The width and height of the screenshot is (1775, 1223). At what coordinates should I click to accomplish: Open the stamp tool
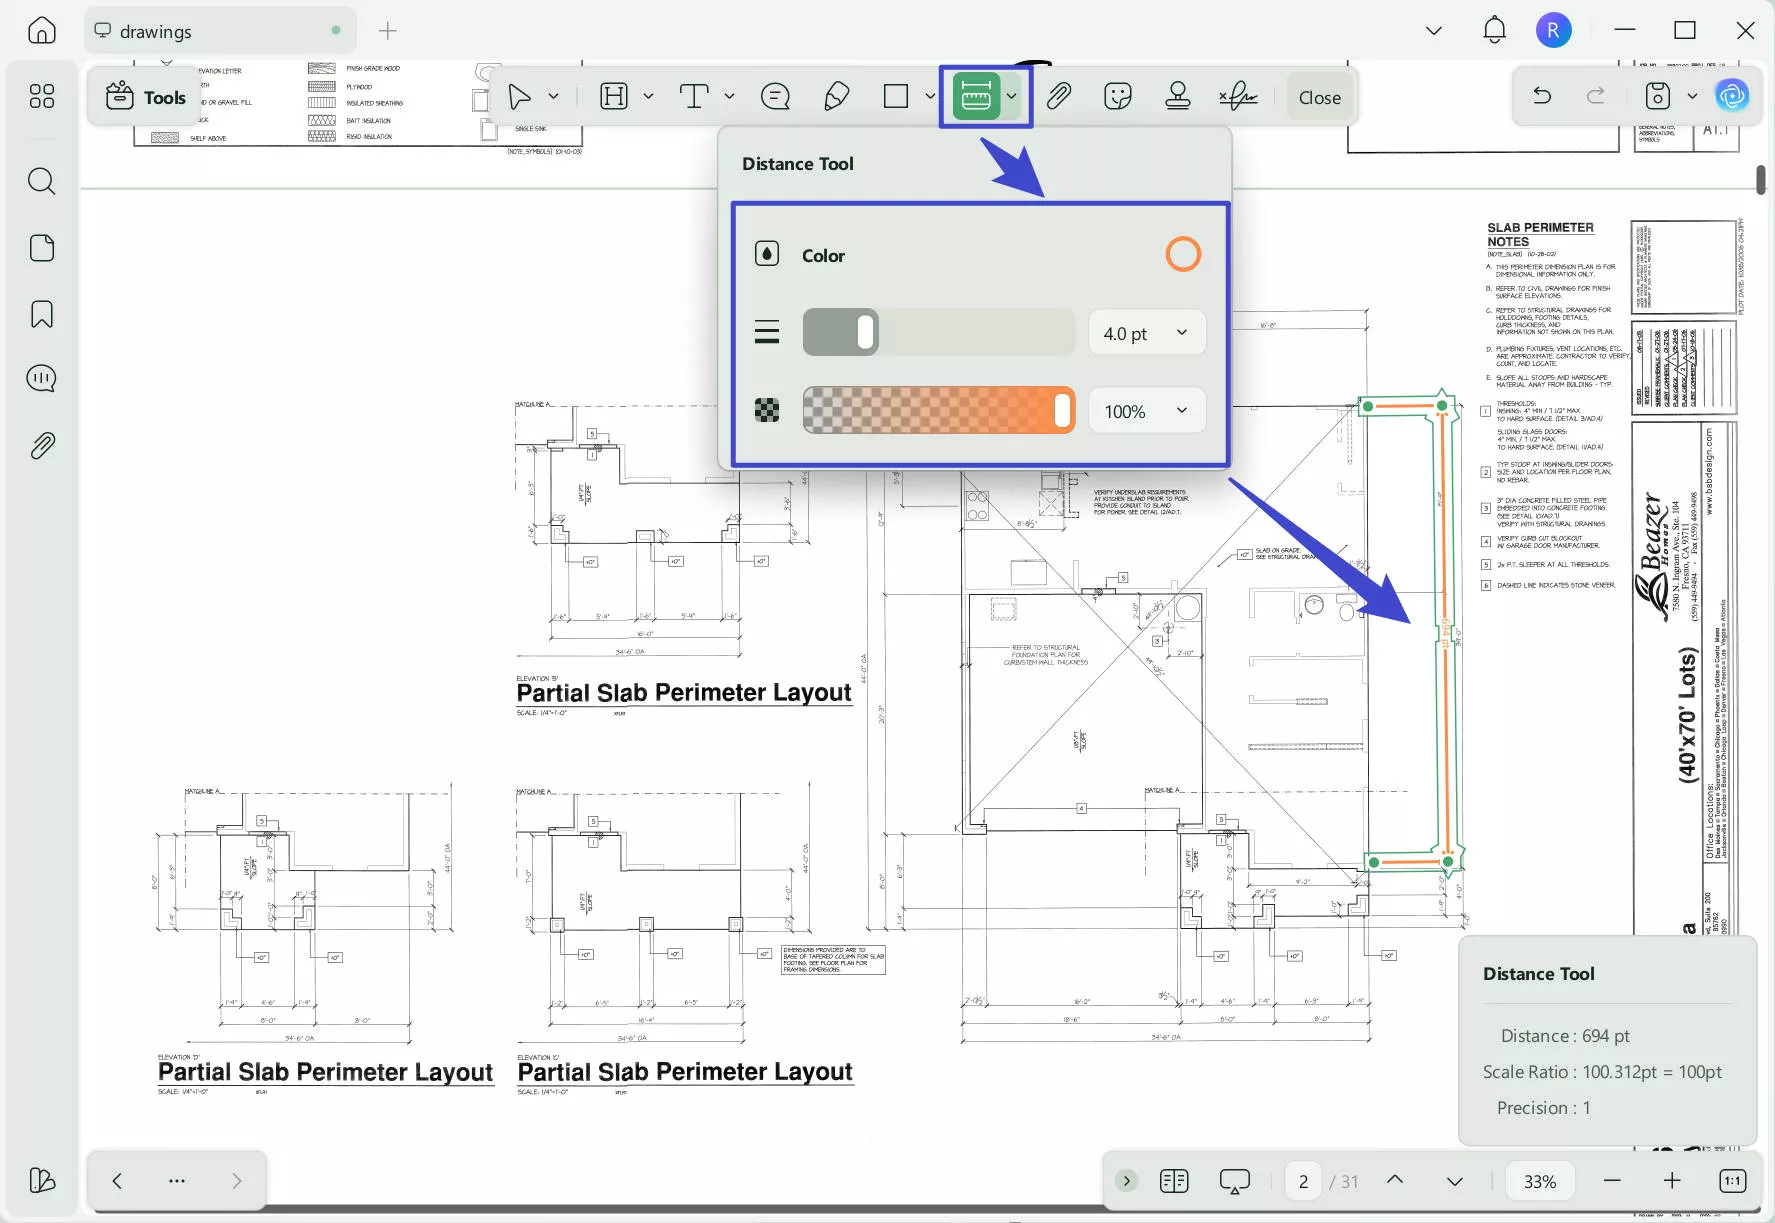(1177, 95)
